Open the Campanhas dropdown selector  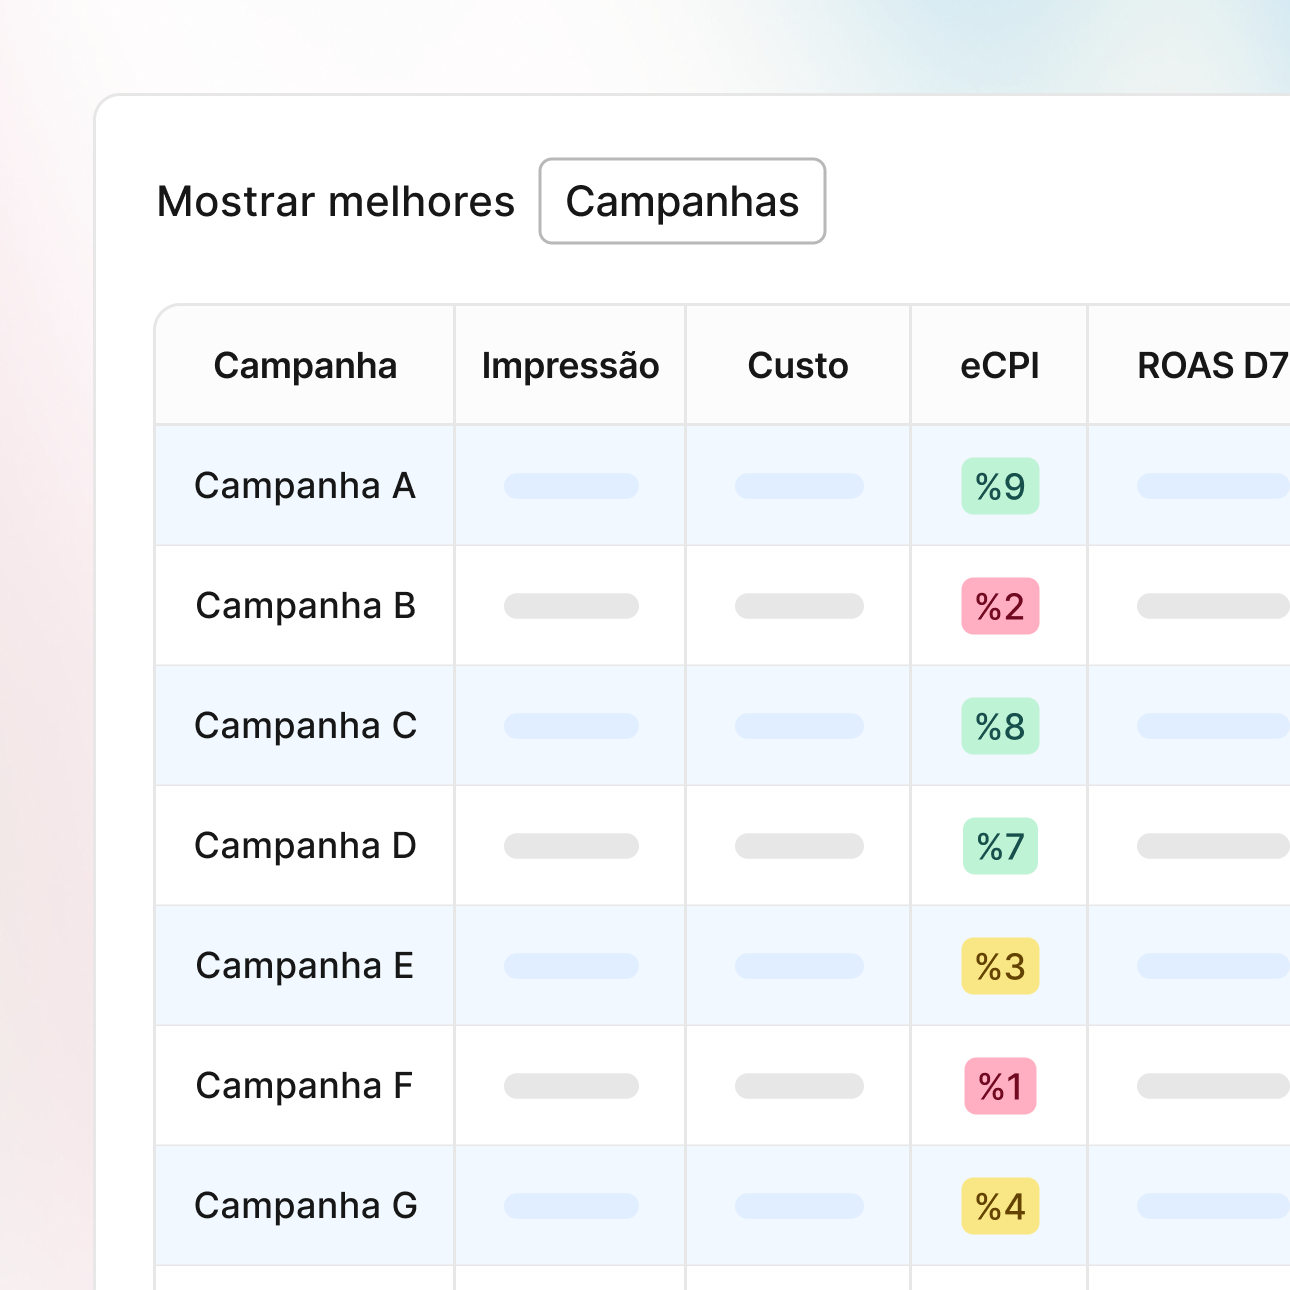682,201
